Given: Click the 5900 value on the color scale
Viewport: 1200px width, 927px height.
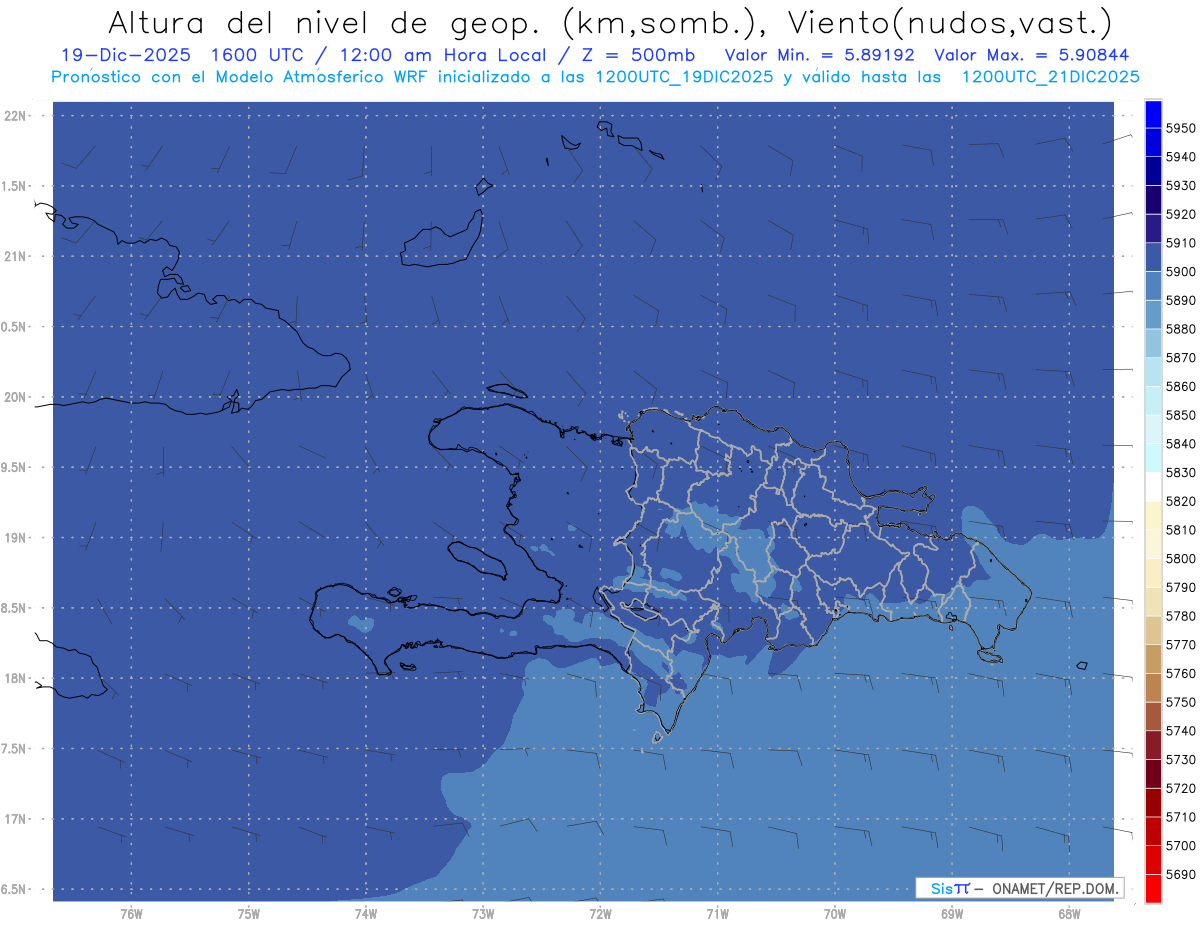Looking at the screenshot, I should [1181, 271].
